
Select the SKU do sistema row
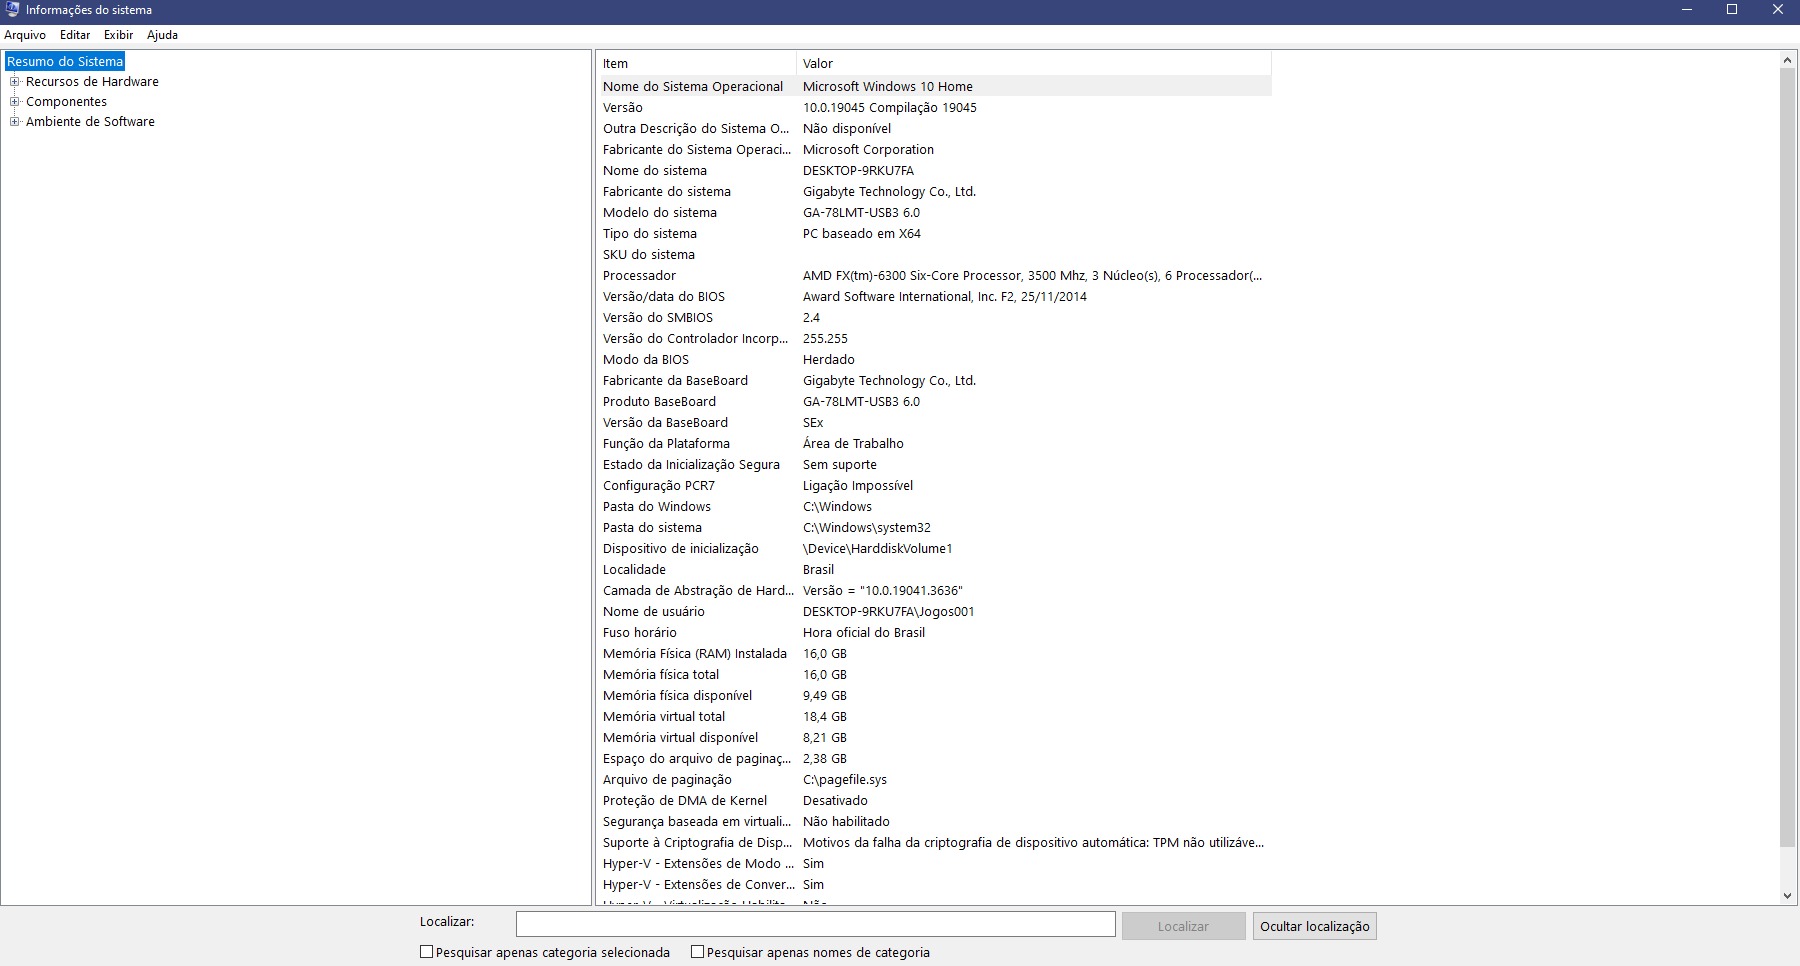[x=934, y=255]
